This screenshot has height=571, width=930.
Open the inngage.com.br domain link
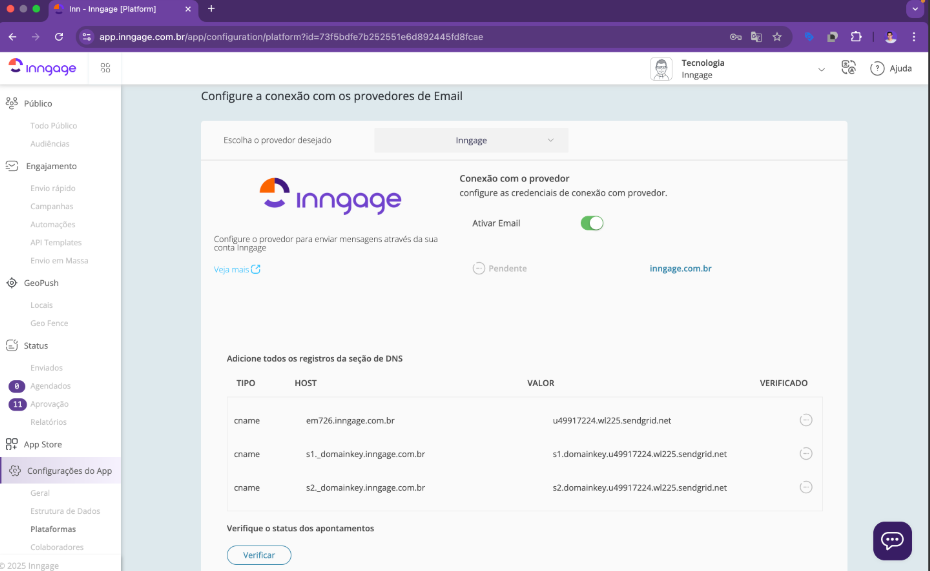pos(680,269)
